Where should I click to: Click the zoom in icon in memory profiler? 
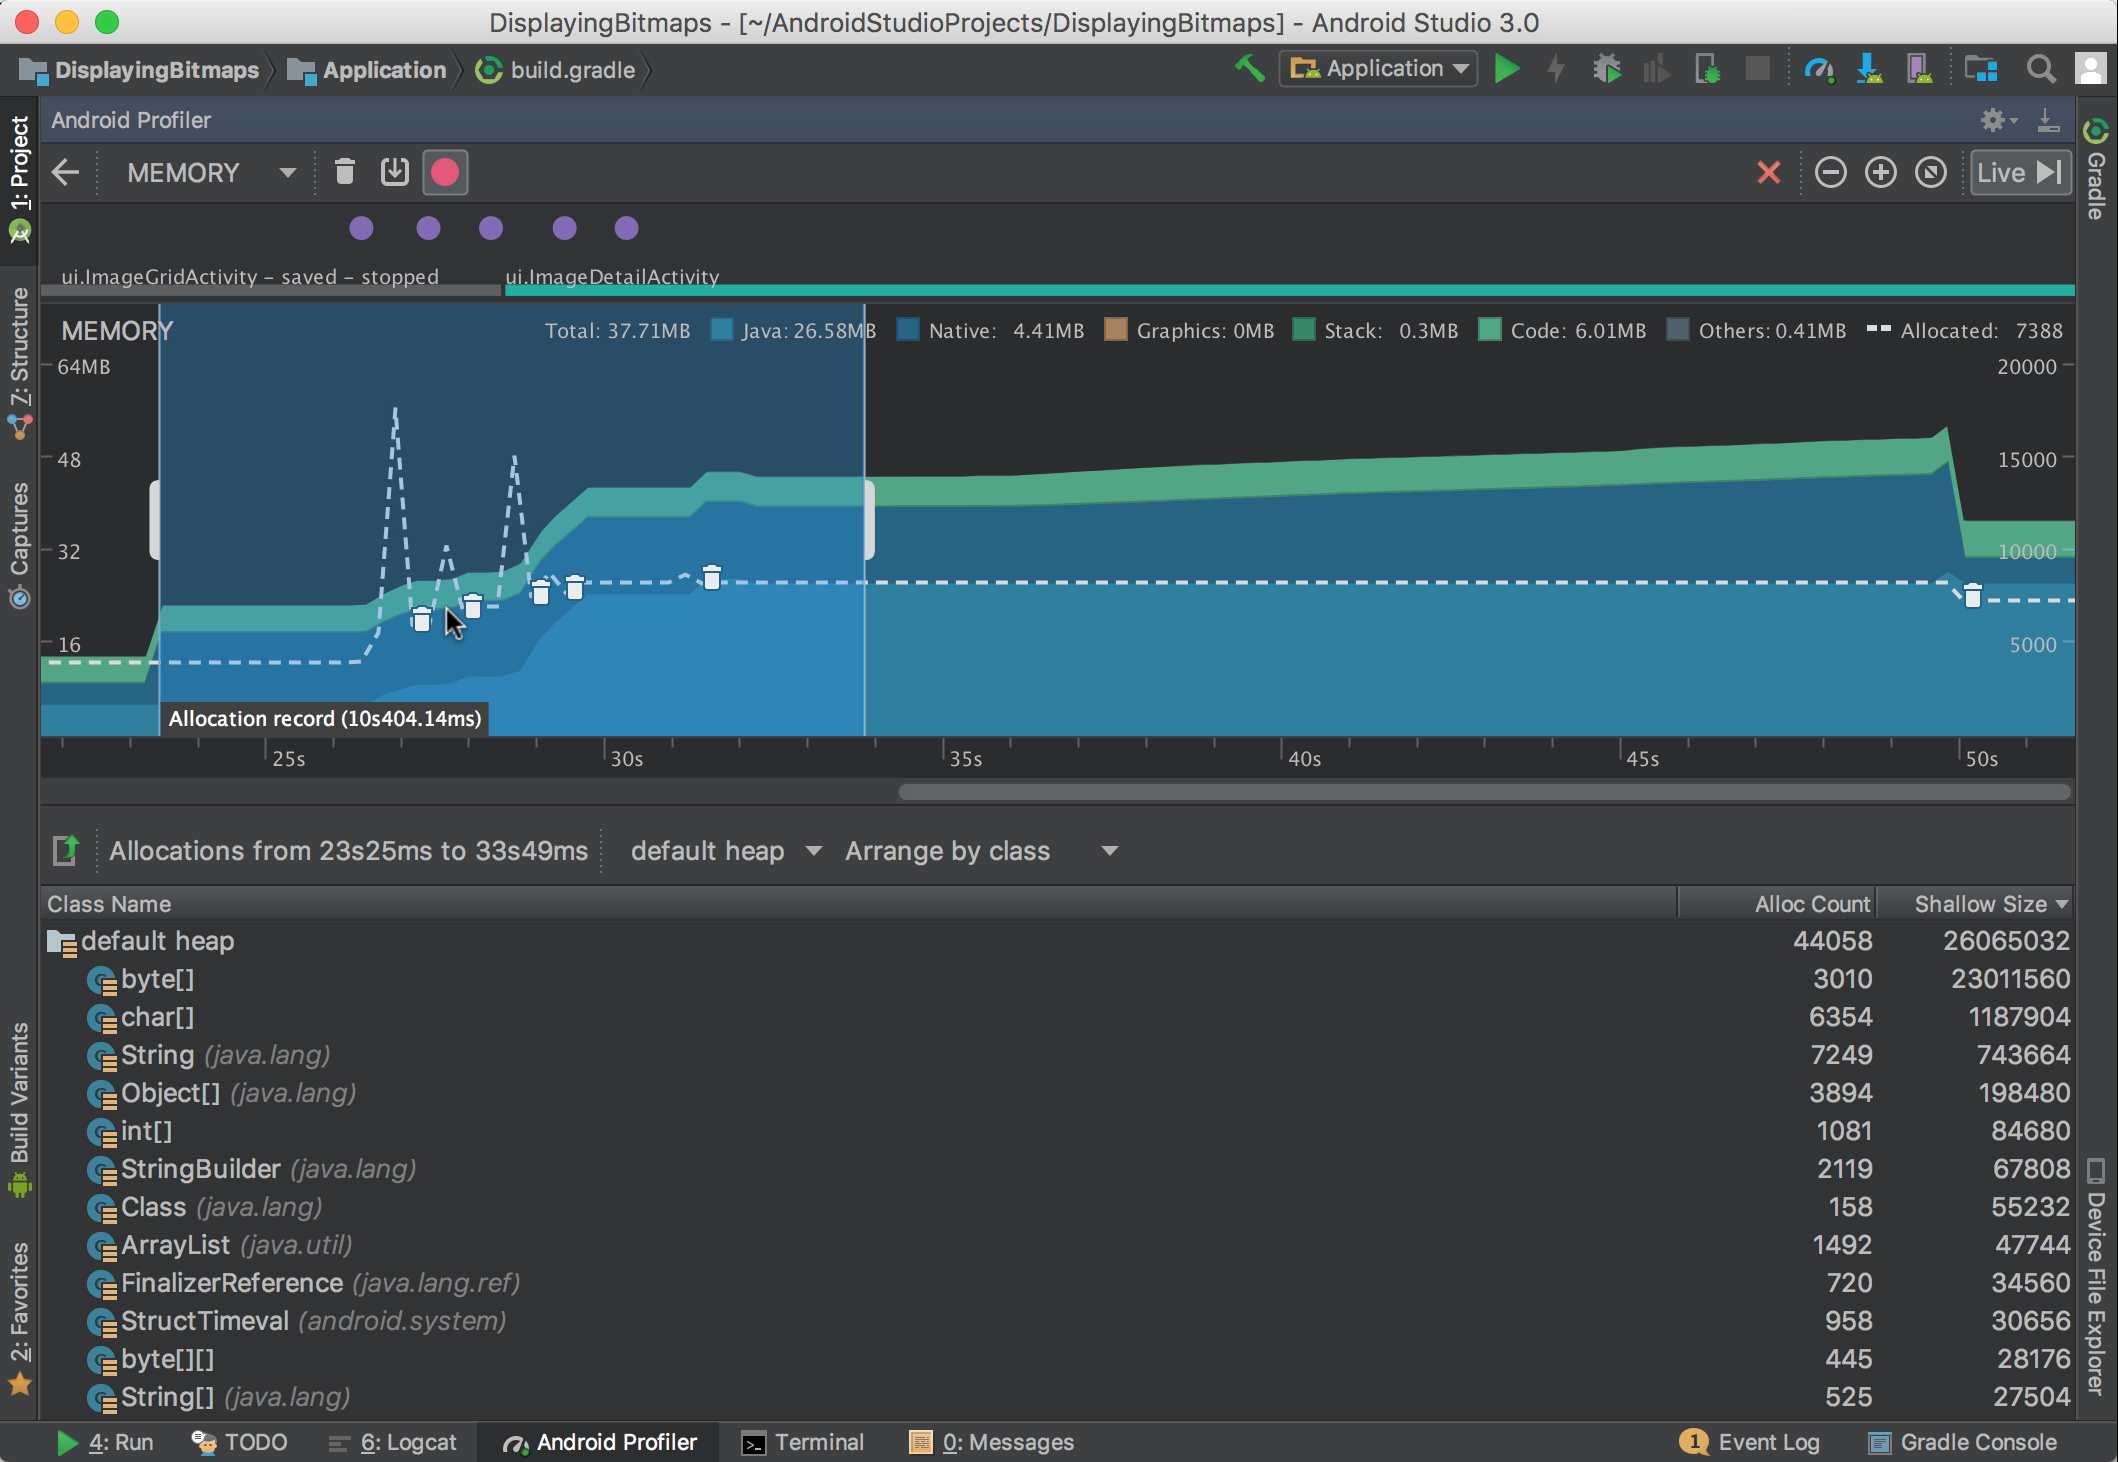(x=1880, y=172)
